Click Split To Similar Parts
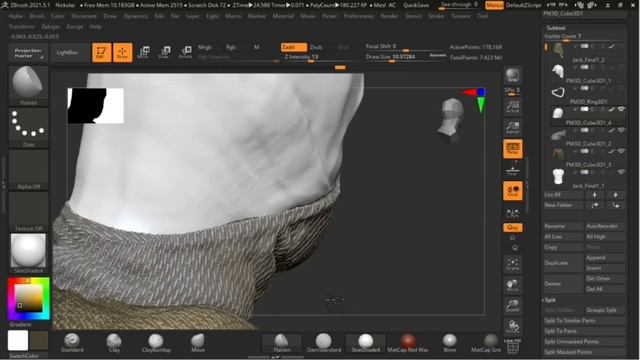 coord(584,321)
